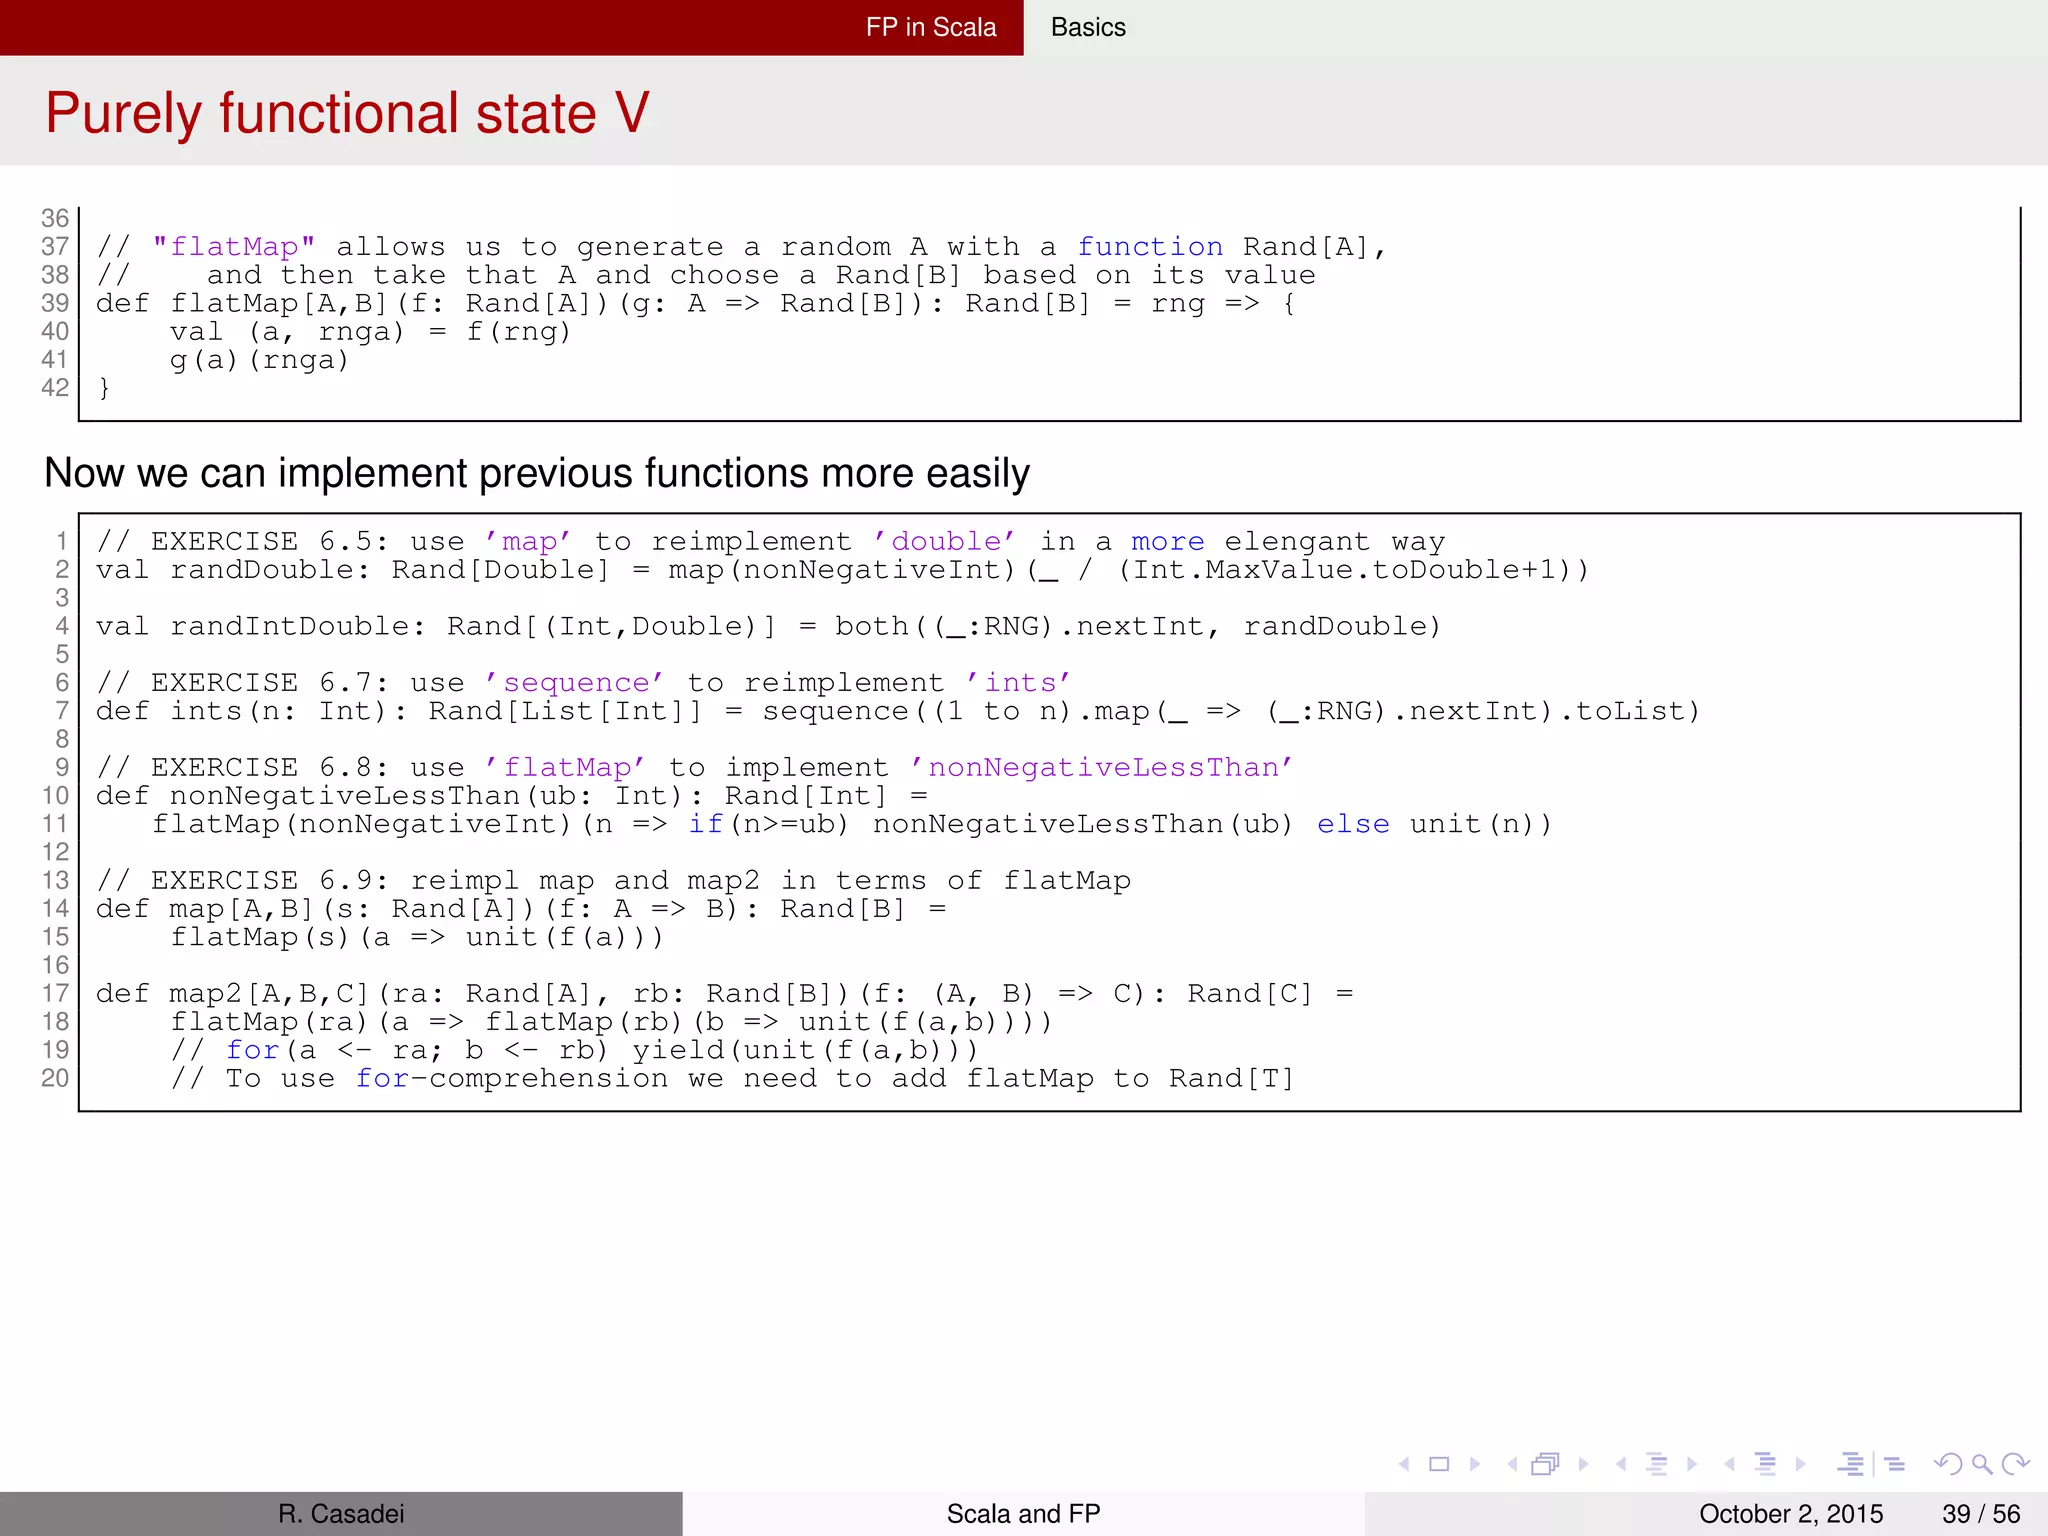Click the 'def map2[A,B,C]' definition line

pyautogui.click(x=725, y=994)
